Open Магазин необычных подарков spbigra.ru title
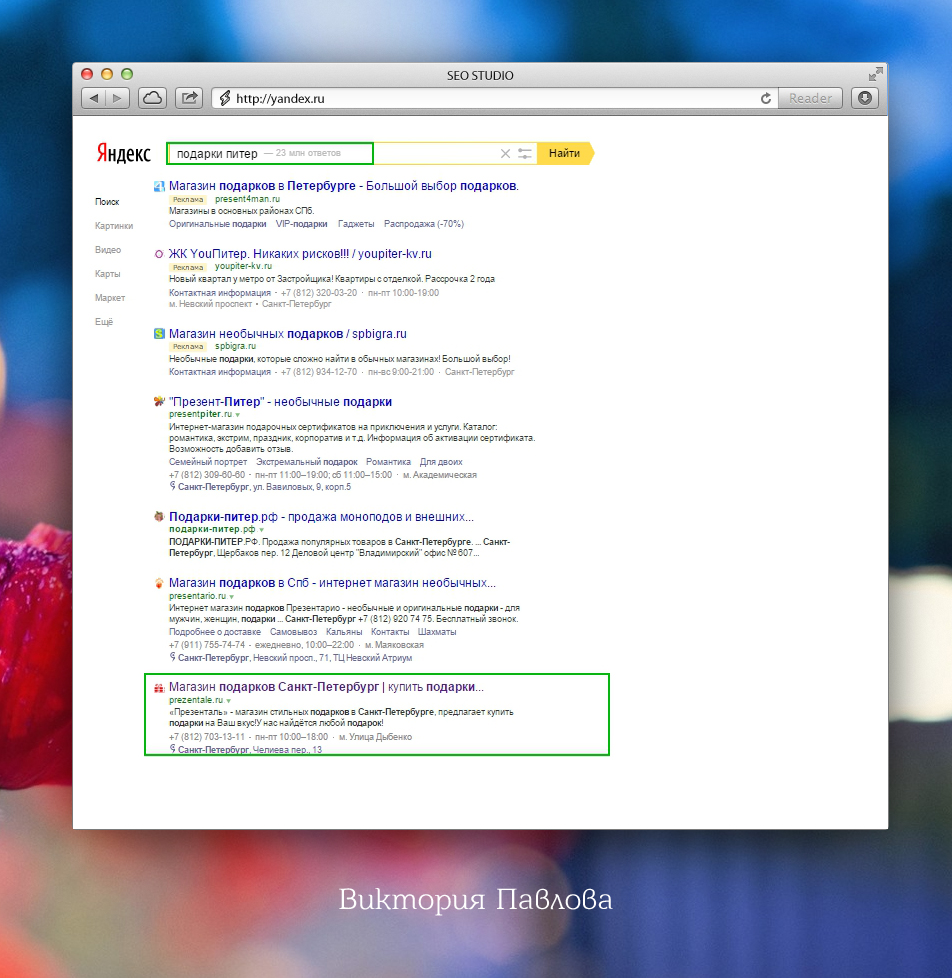This screenshot has width=952, height=978. 288,334
